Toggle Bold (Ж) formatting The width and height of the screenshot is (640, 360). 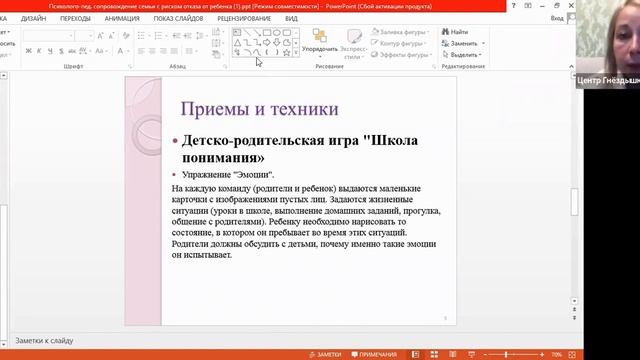click(28, 51)
